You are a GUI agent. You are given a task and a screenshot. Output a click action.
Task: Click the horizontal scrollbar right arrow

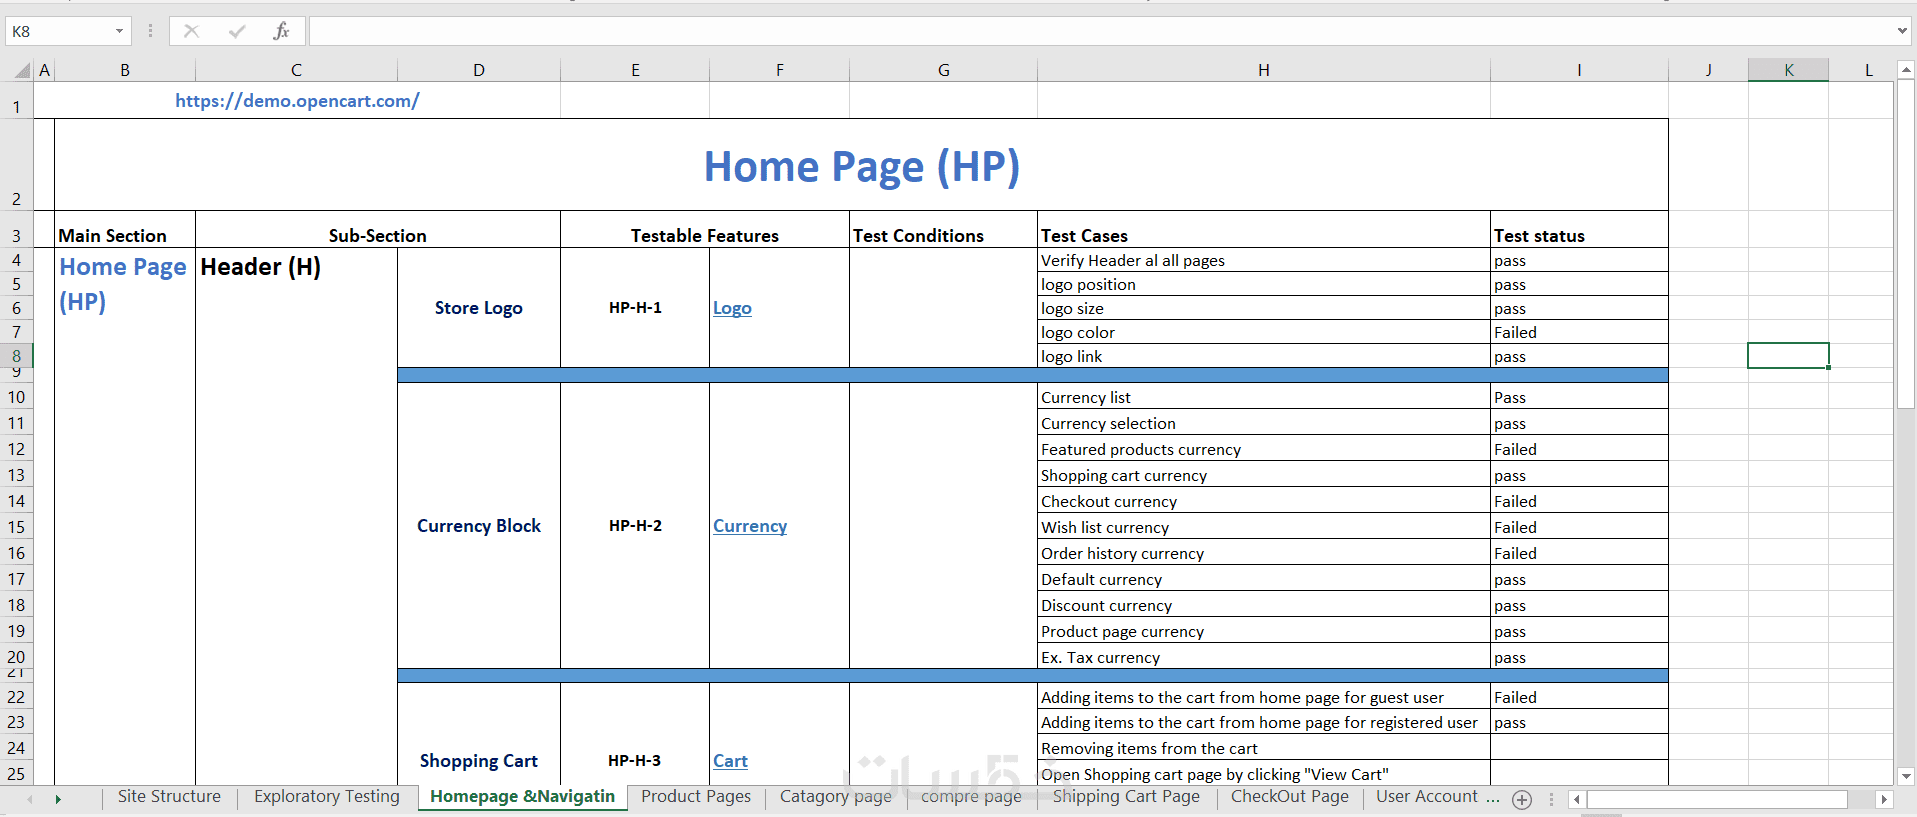coord(1884,799)
